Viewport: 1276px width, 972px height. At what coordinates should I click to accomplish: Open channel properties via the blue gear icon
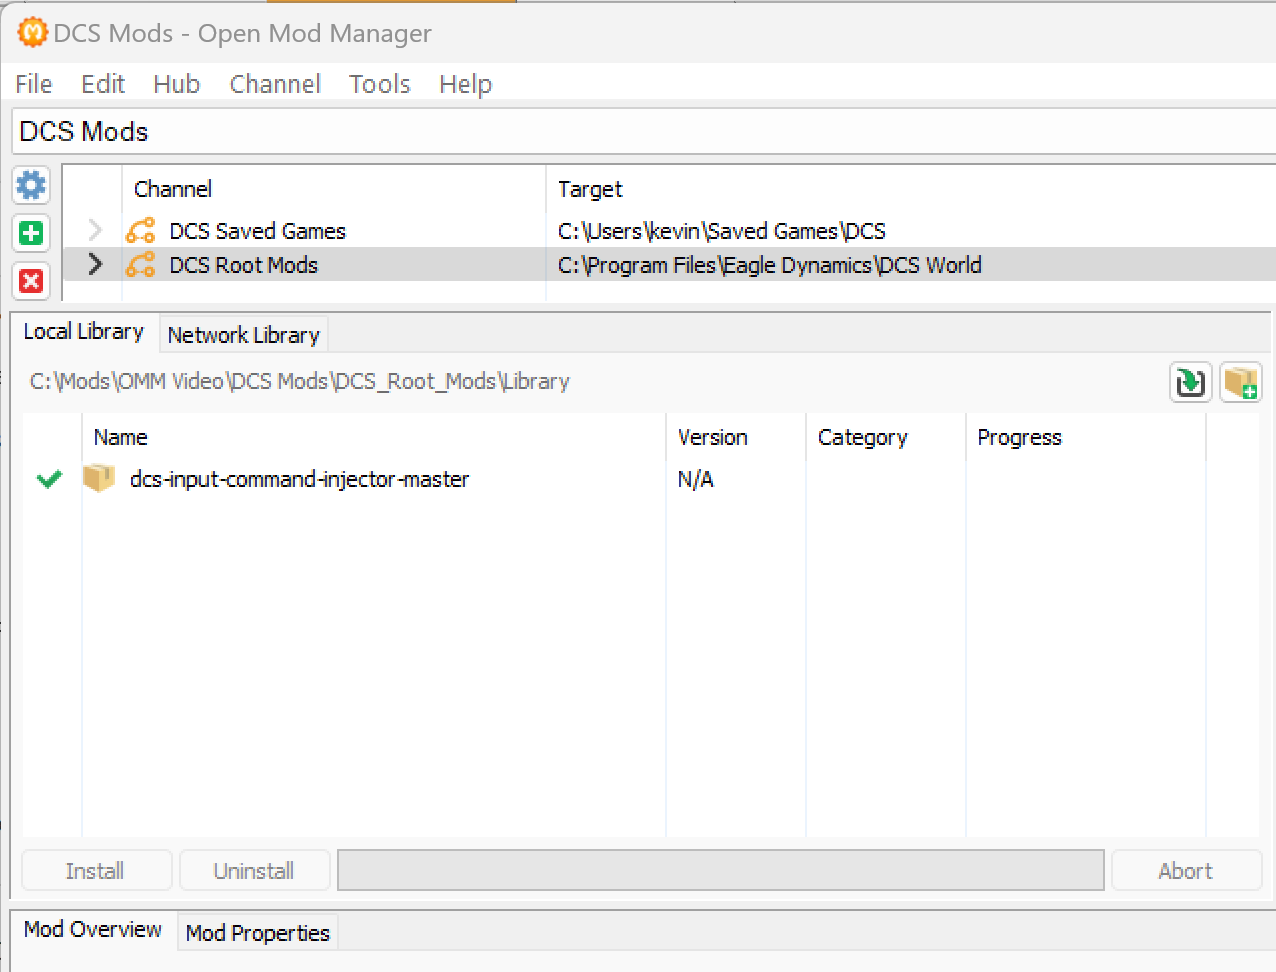point(31,185)
